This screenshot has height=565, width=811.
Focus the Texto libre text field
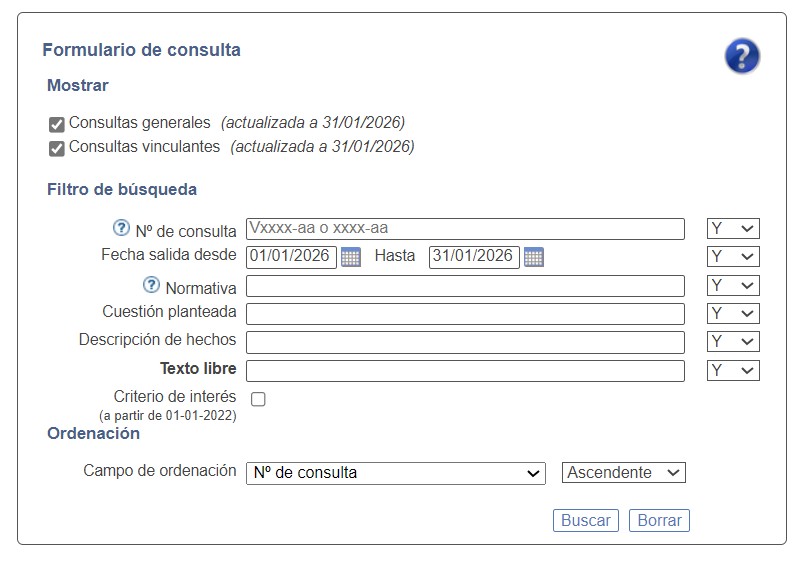click(x=465, y=371)
